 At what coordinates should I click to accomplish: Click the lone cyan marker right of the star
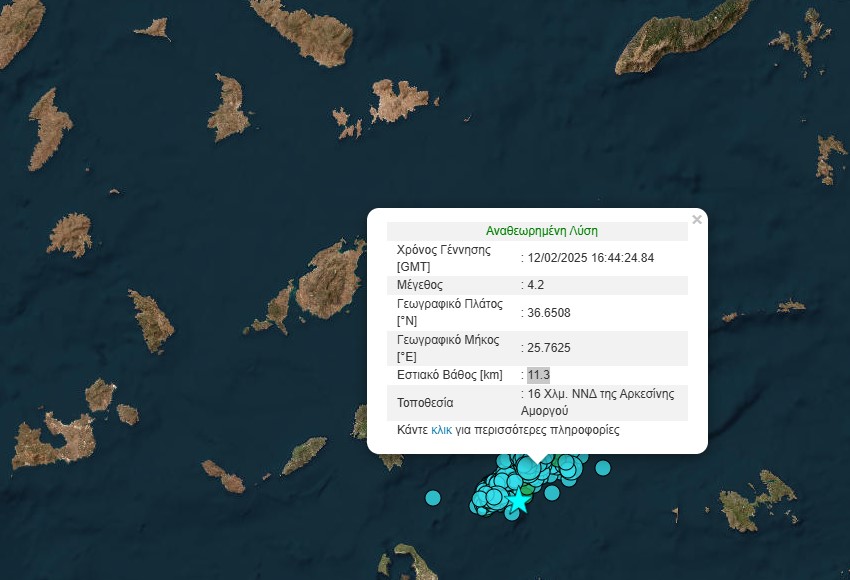[551, 492]
